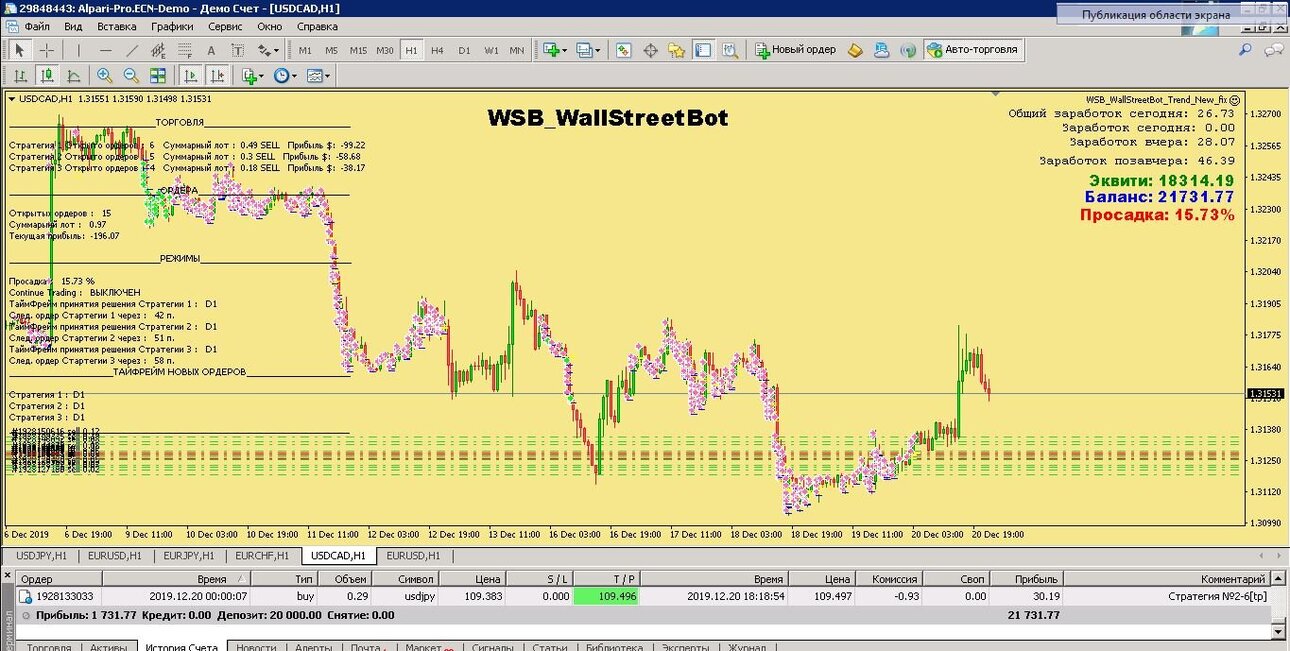Open the Файл menu

pyautogui.click(x=37, y=26)
